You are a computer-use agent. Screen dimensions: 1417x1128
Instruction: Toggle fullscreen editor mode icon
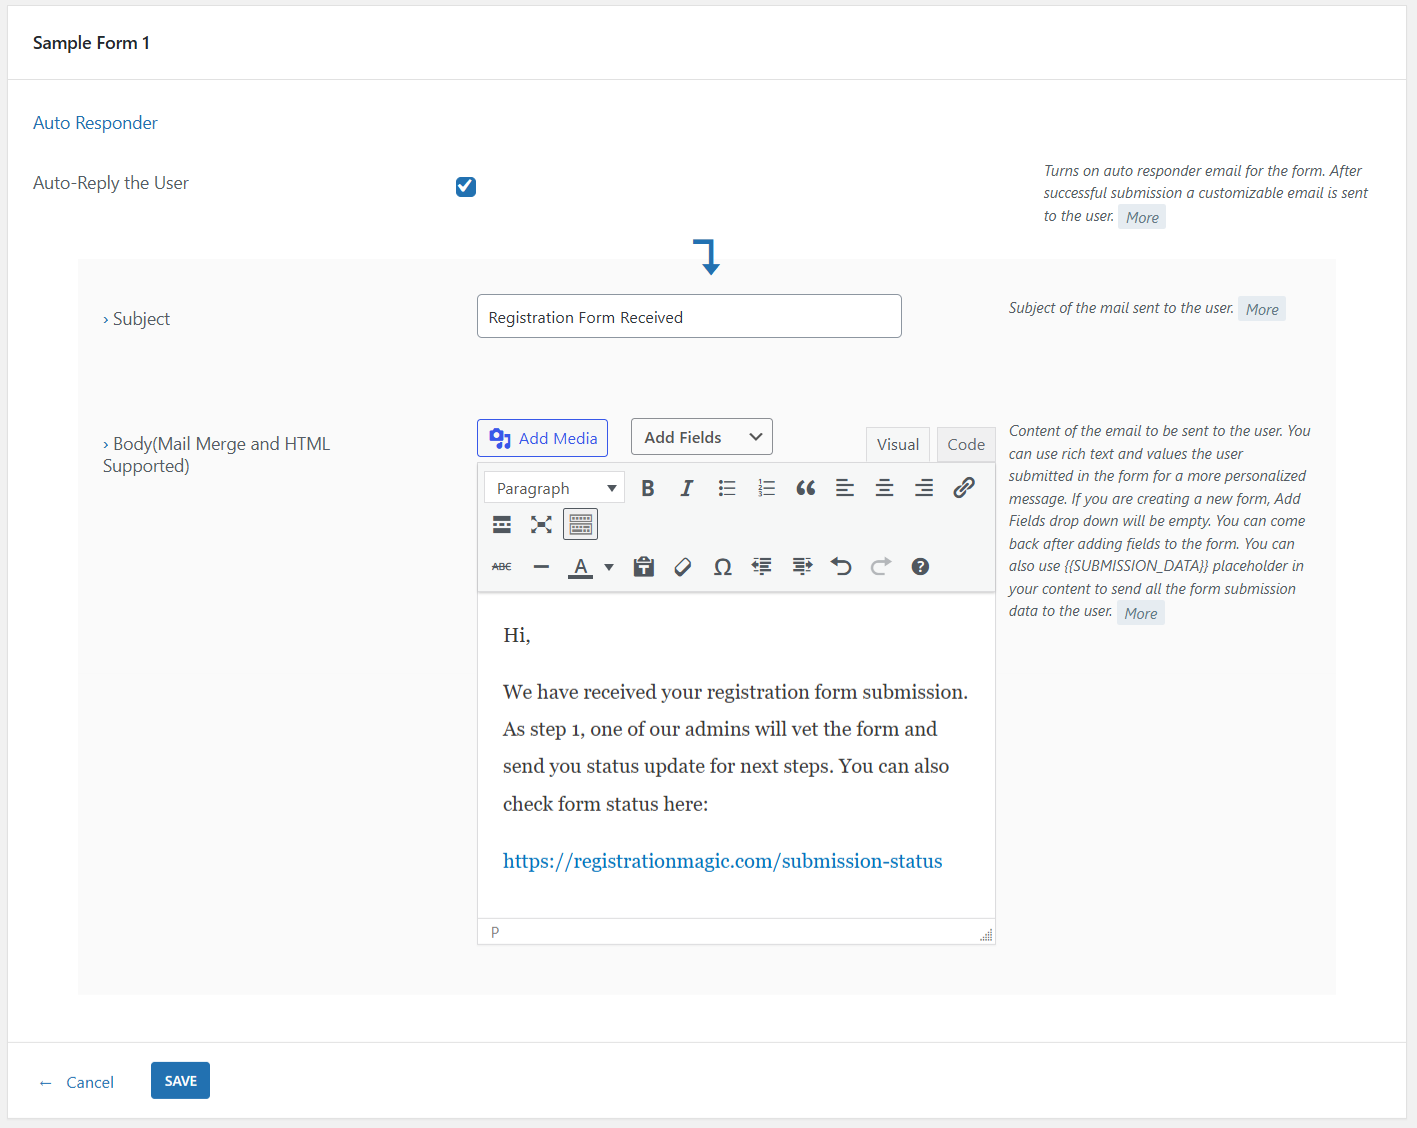[541, 525]
